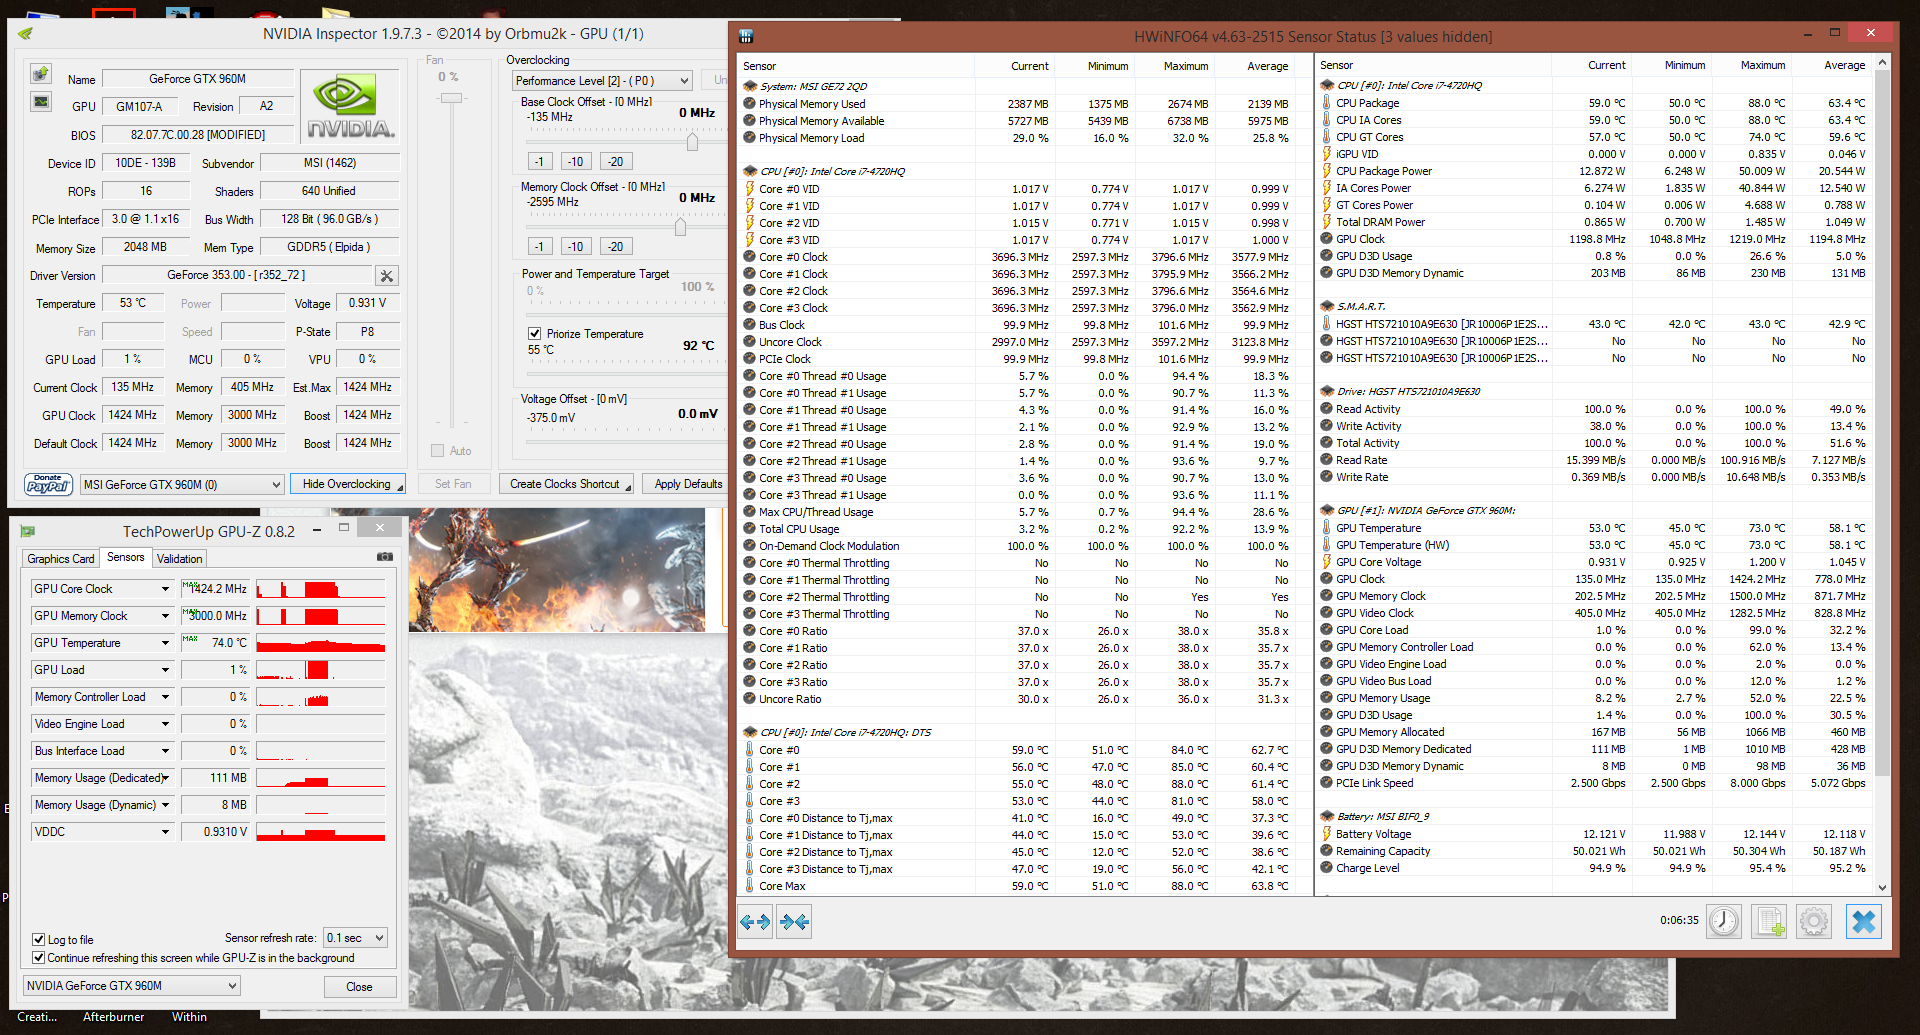The image size is (1920, 1035).
Task: Open HWiNFO sensor settings gear icon
Action: pyautogui.click(x=1814, y=921)
